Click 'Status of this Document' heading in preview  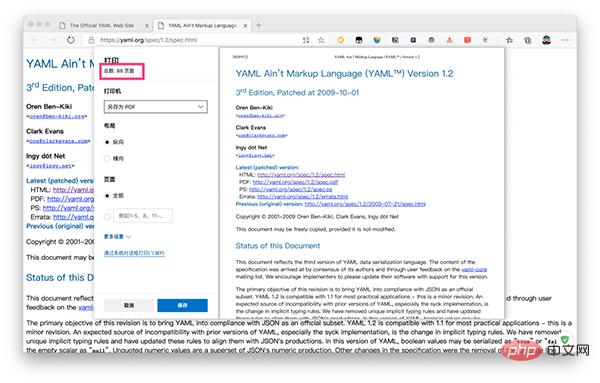278,246
